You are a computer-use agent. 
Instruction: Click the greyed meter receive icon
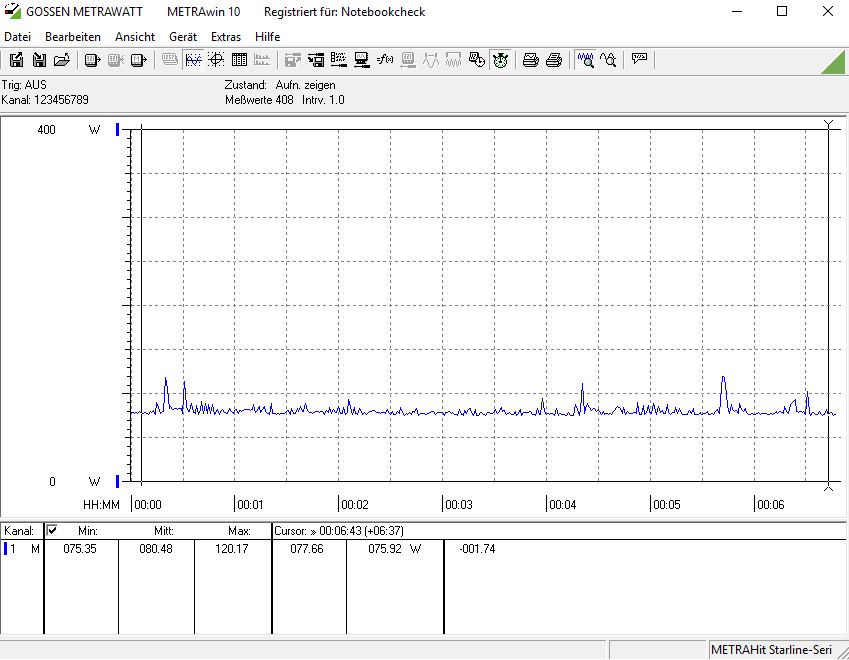[x=115, y=60]
